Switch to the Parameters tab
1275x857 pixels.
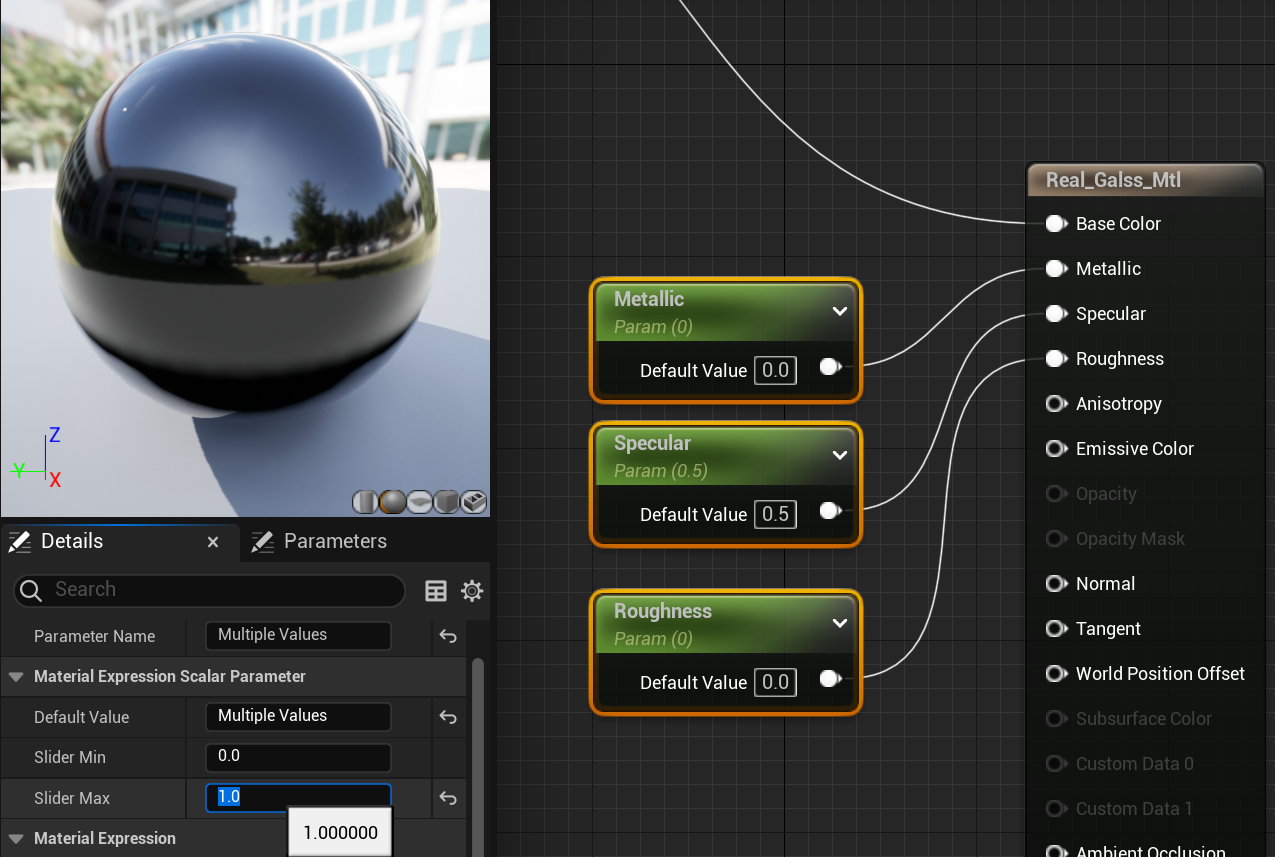[x=334, y=541]
